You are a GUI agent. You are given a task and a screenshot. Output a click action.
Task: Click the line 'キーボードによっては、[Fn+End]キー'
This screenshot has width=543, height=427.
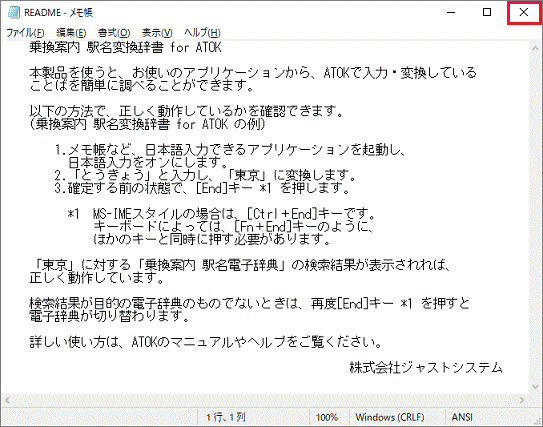pos(234,226)
